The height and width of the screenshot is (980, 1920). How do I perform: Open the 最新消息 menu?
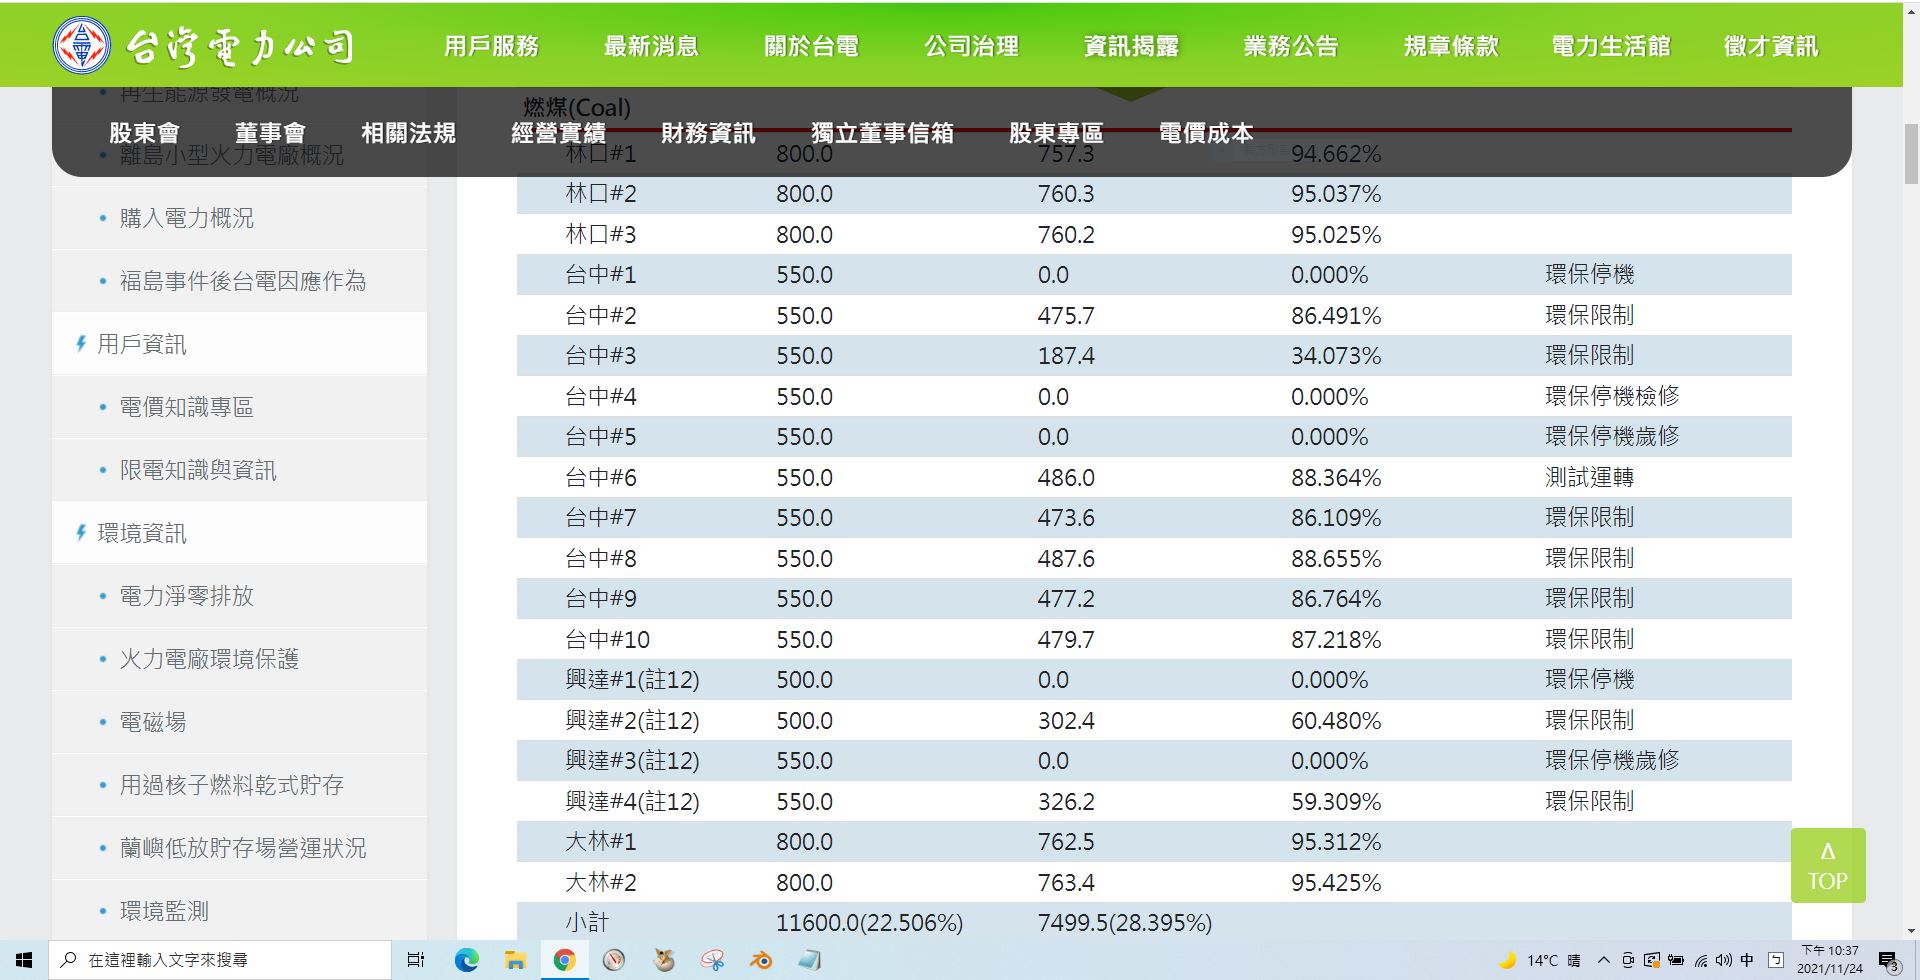coord(651,46)
